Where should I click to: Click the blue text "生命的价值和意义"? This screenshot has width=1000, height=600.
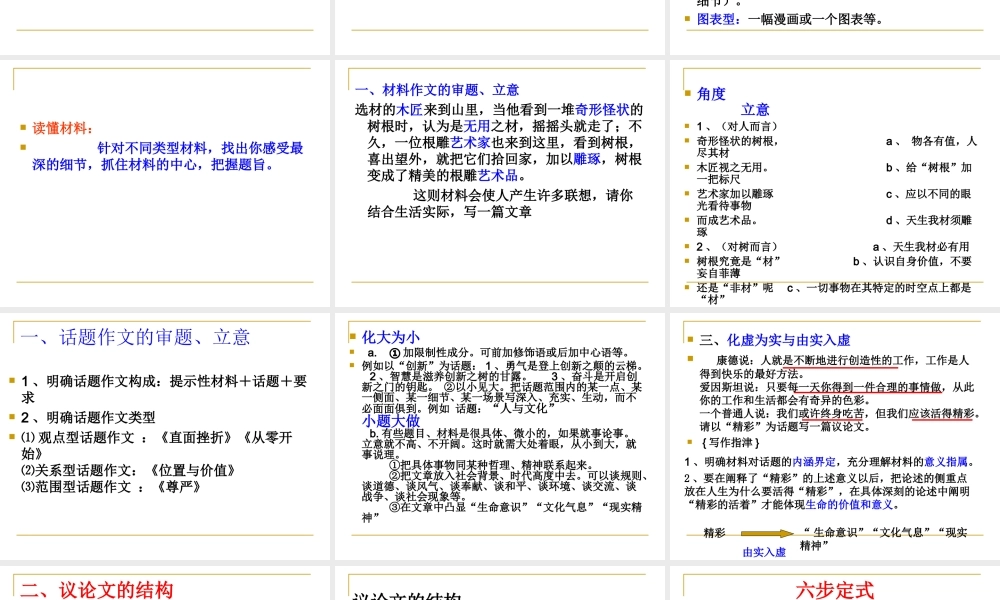(x=849, y=505)
